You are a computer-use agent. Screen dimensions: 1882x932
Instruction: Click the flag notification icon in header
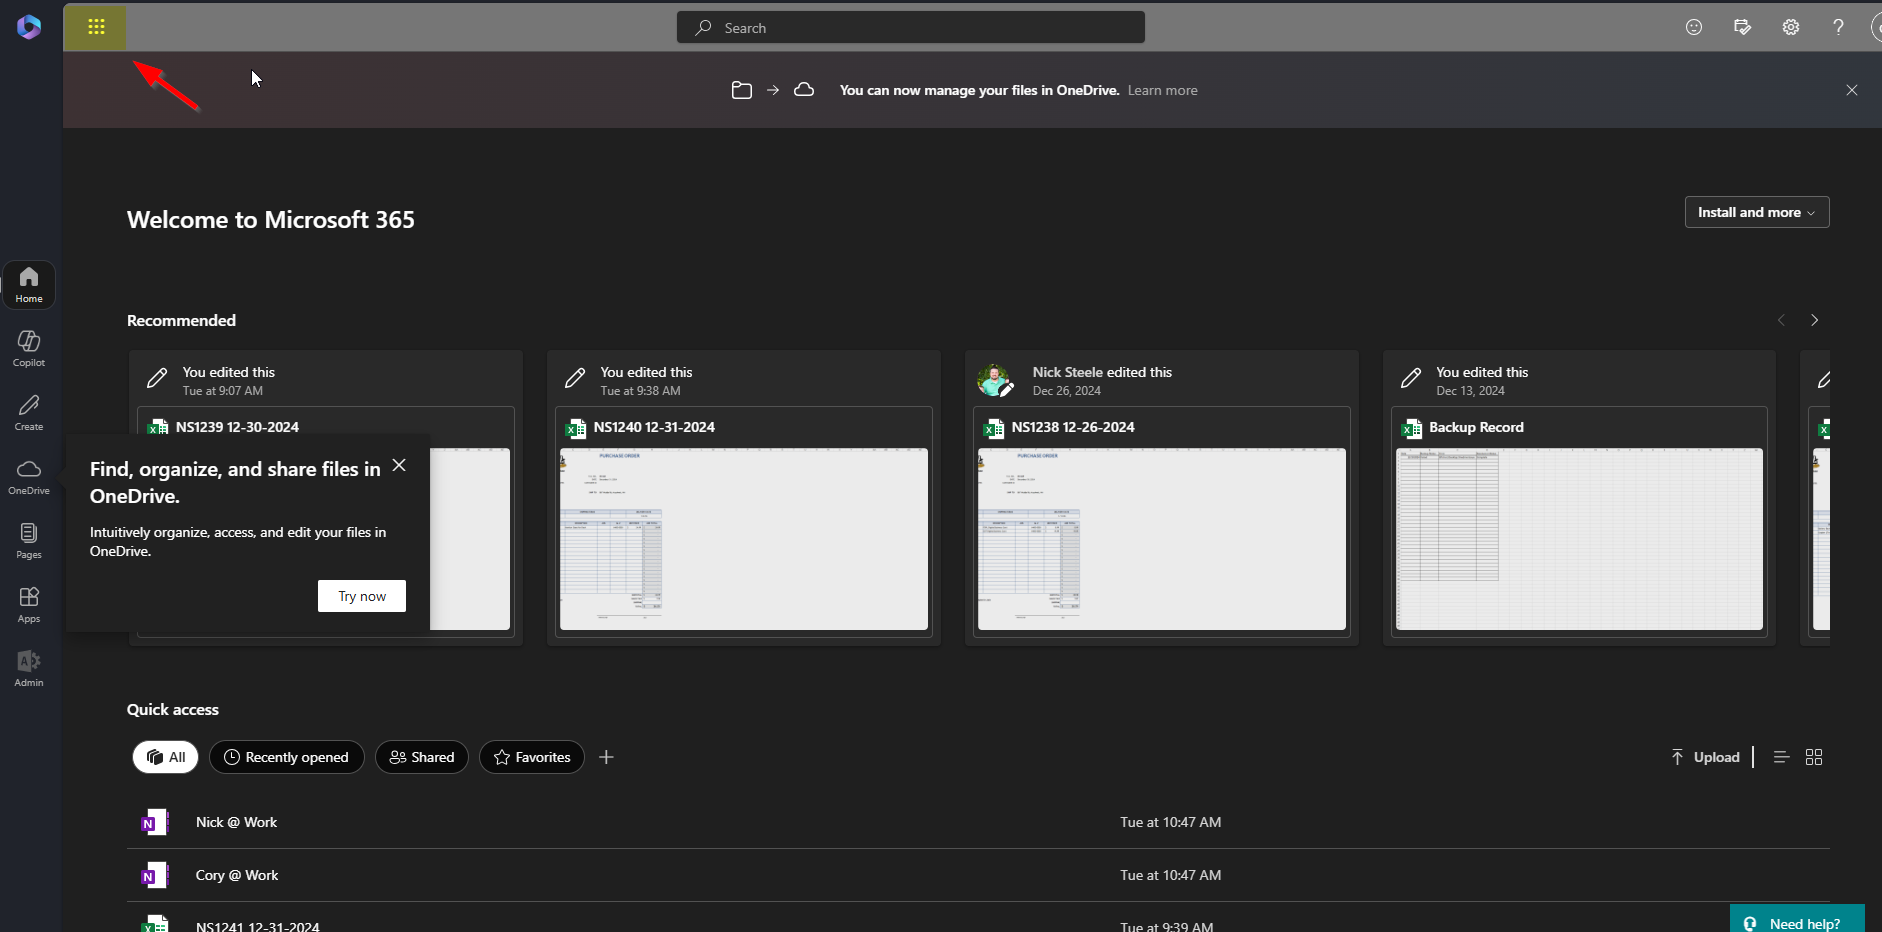(1742, 28)
